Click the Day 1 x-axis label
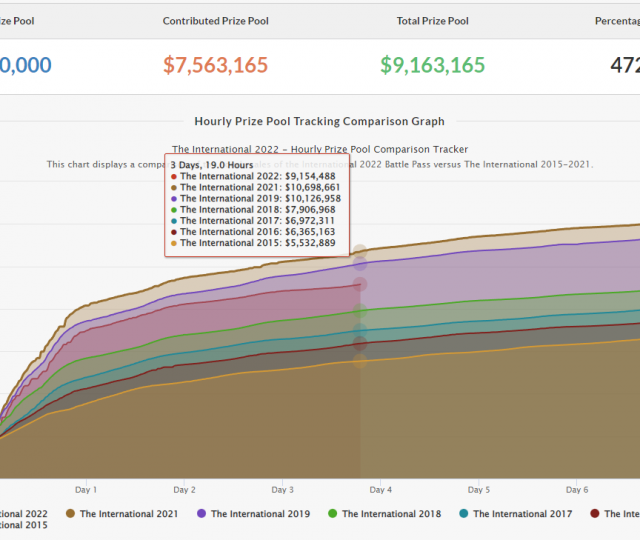Viewport: 640px width, 540px height. tap(86, 490)
